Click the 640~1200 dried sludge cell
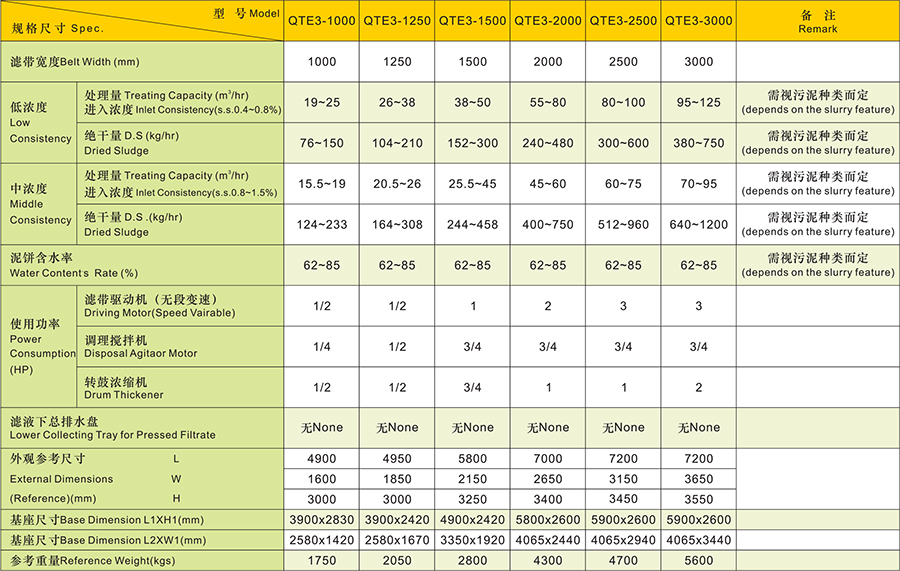 (698, 224)
